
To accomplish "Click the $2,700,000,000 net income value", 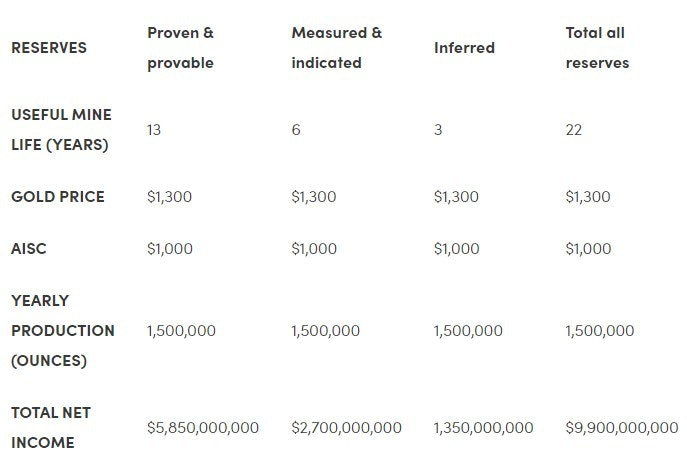I will 346,428.
